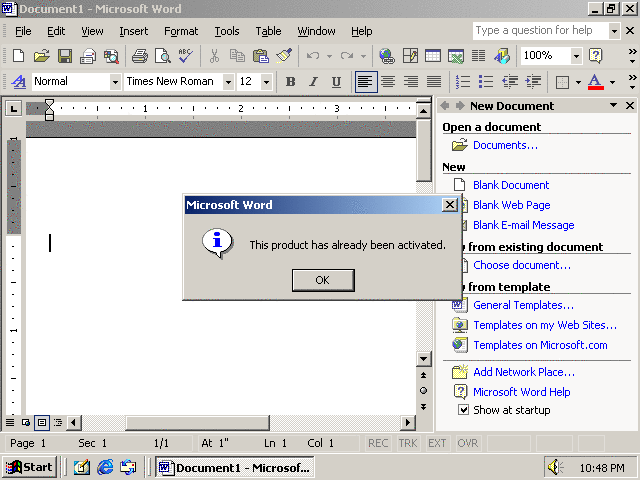Open the Table menu
The width and height of the screenshot is (640, 480).
pos(268,31)
